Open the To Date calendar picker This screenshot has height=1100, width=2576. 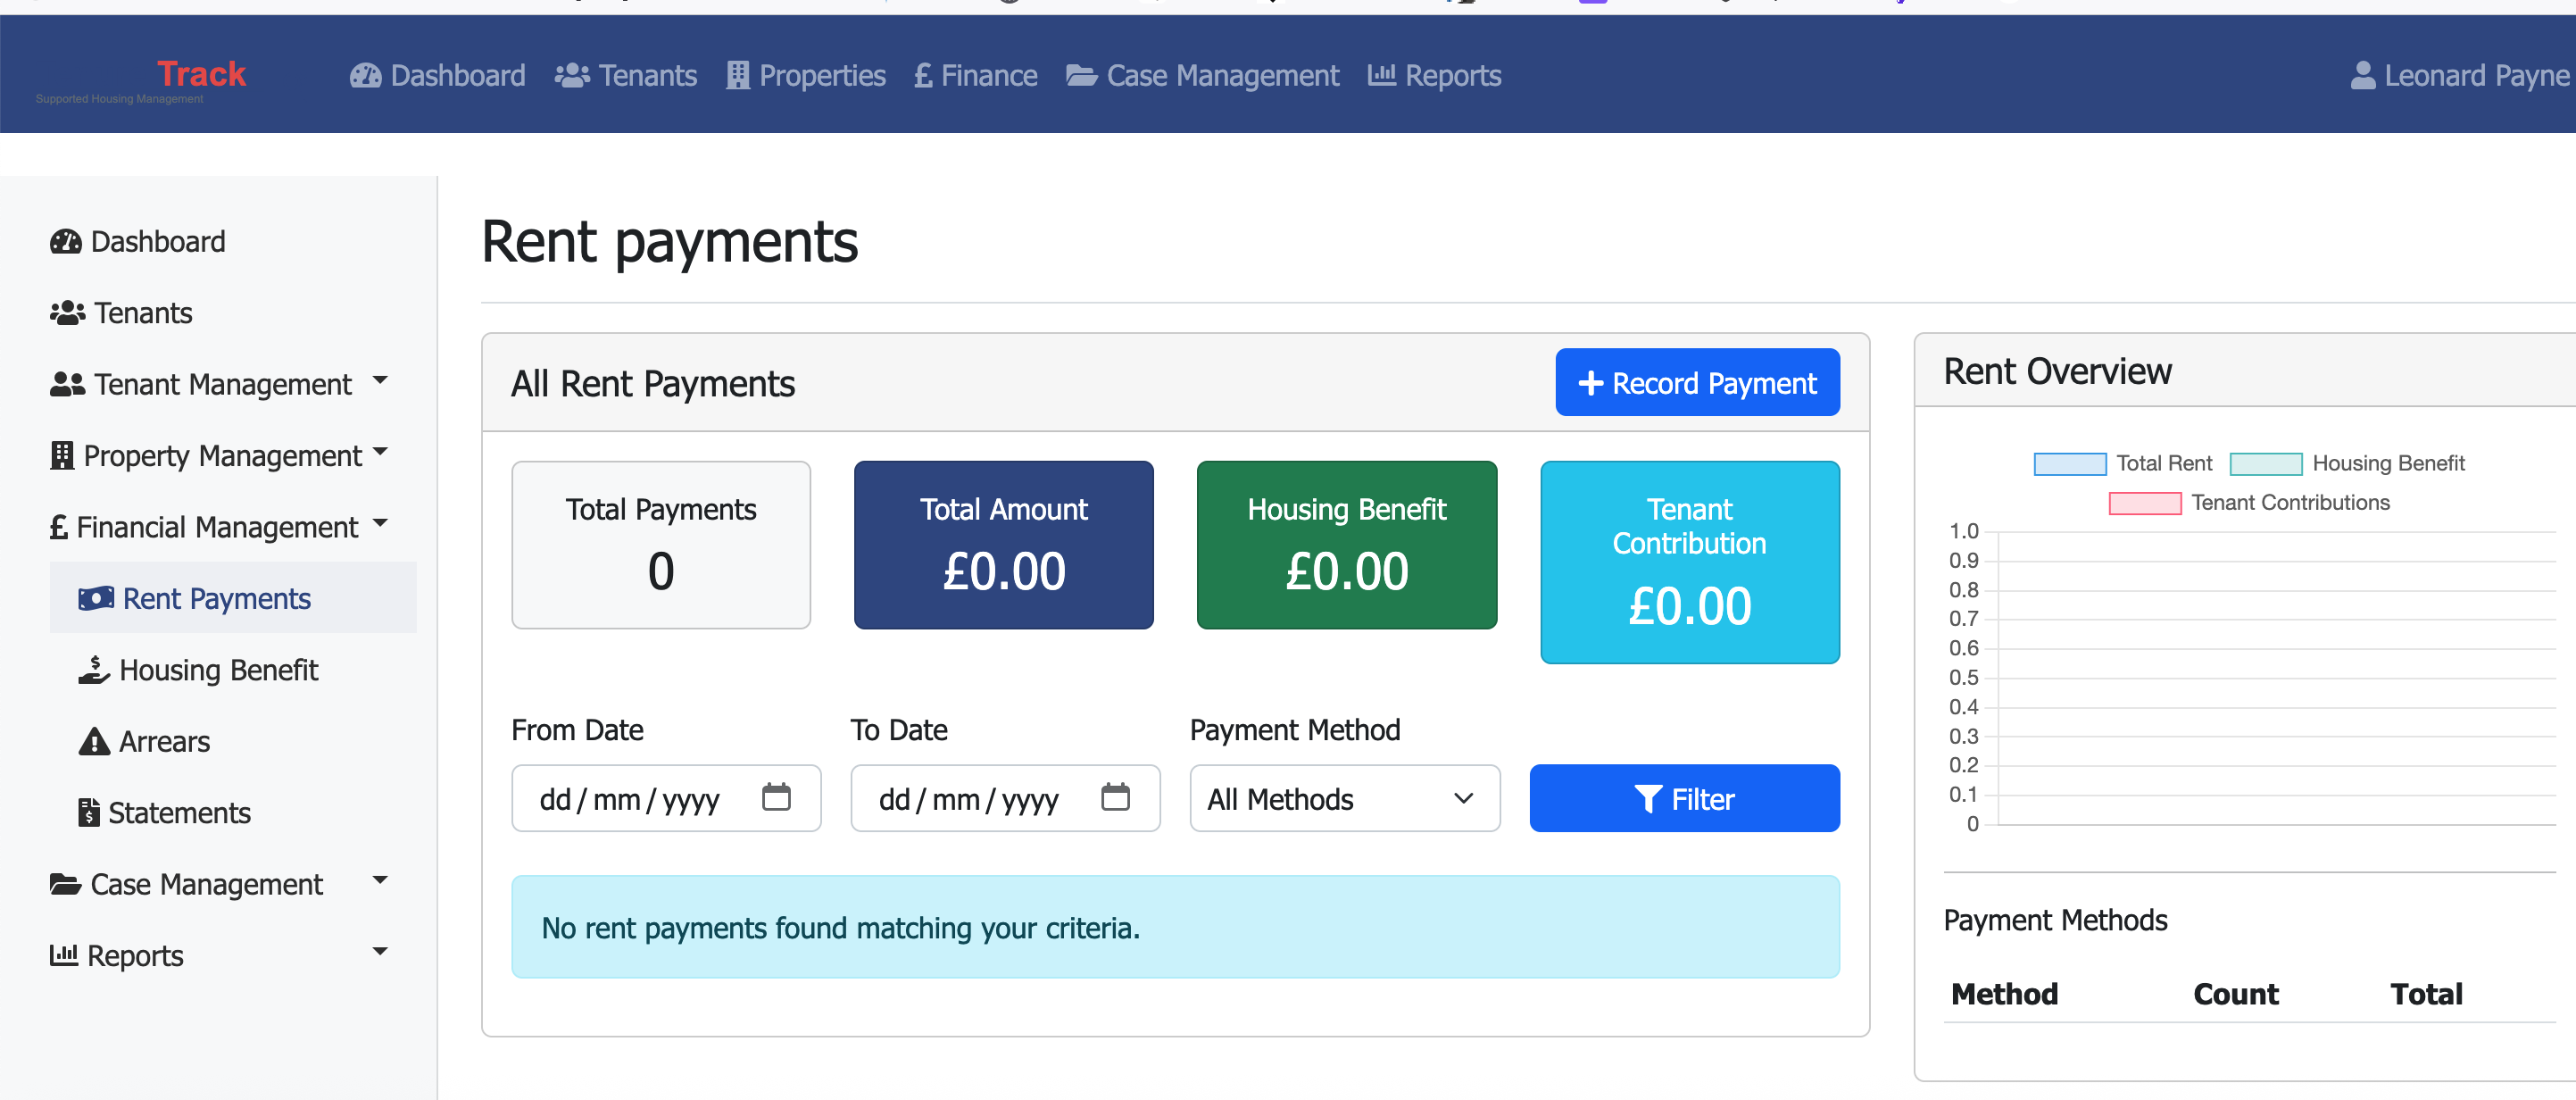tap(1117, 797)
